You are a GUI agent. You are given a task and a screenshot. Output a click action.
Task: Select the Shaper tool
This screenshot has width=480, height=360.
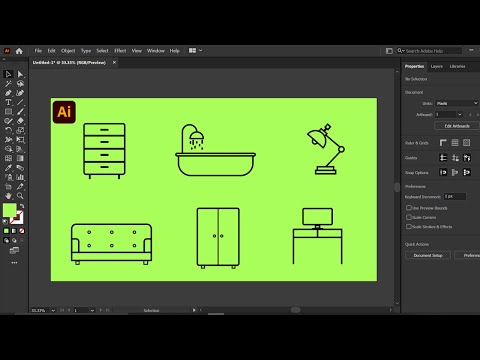[8, 121]
